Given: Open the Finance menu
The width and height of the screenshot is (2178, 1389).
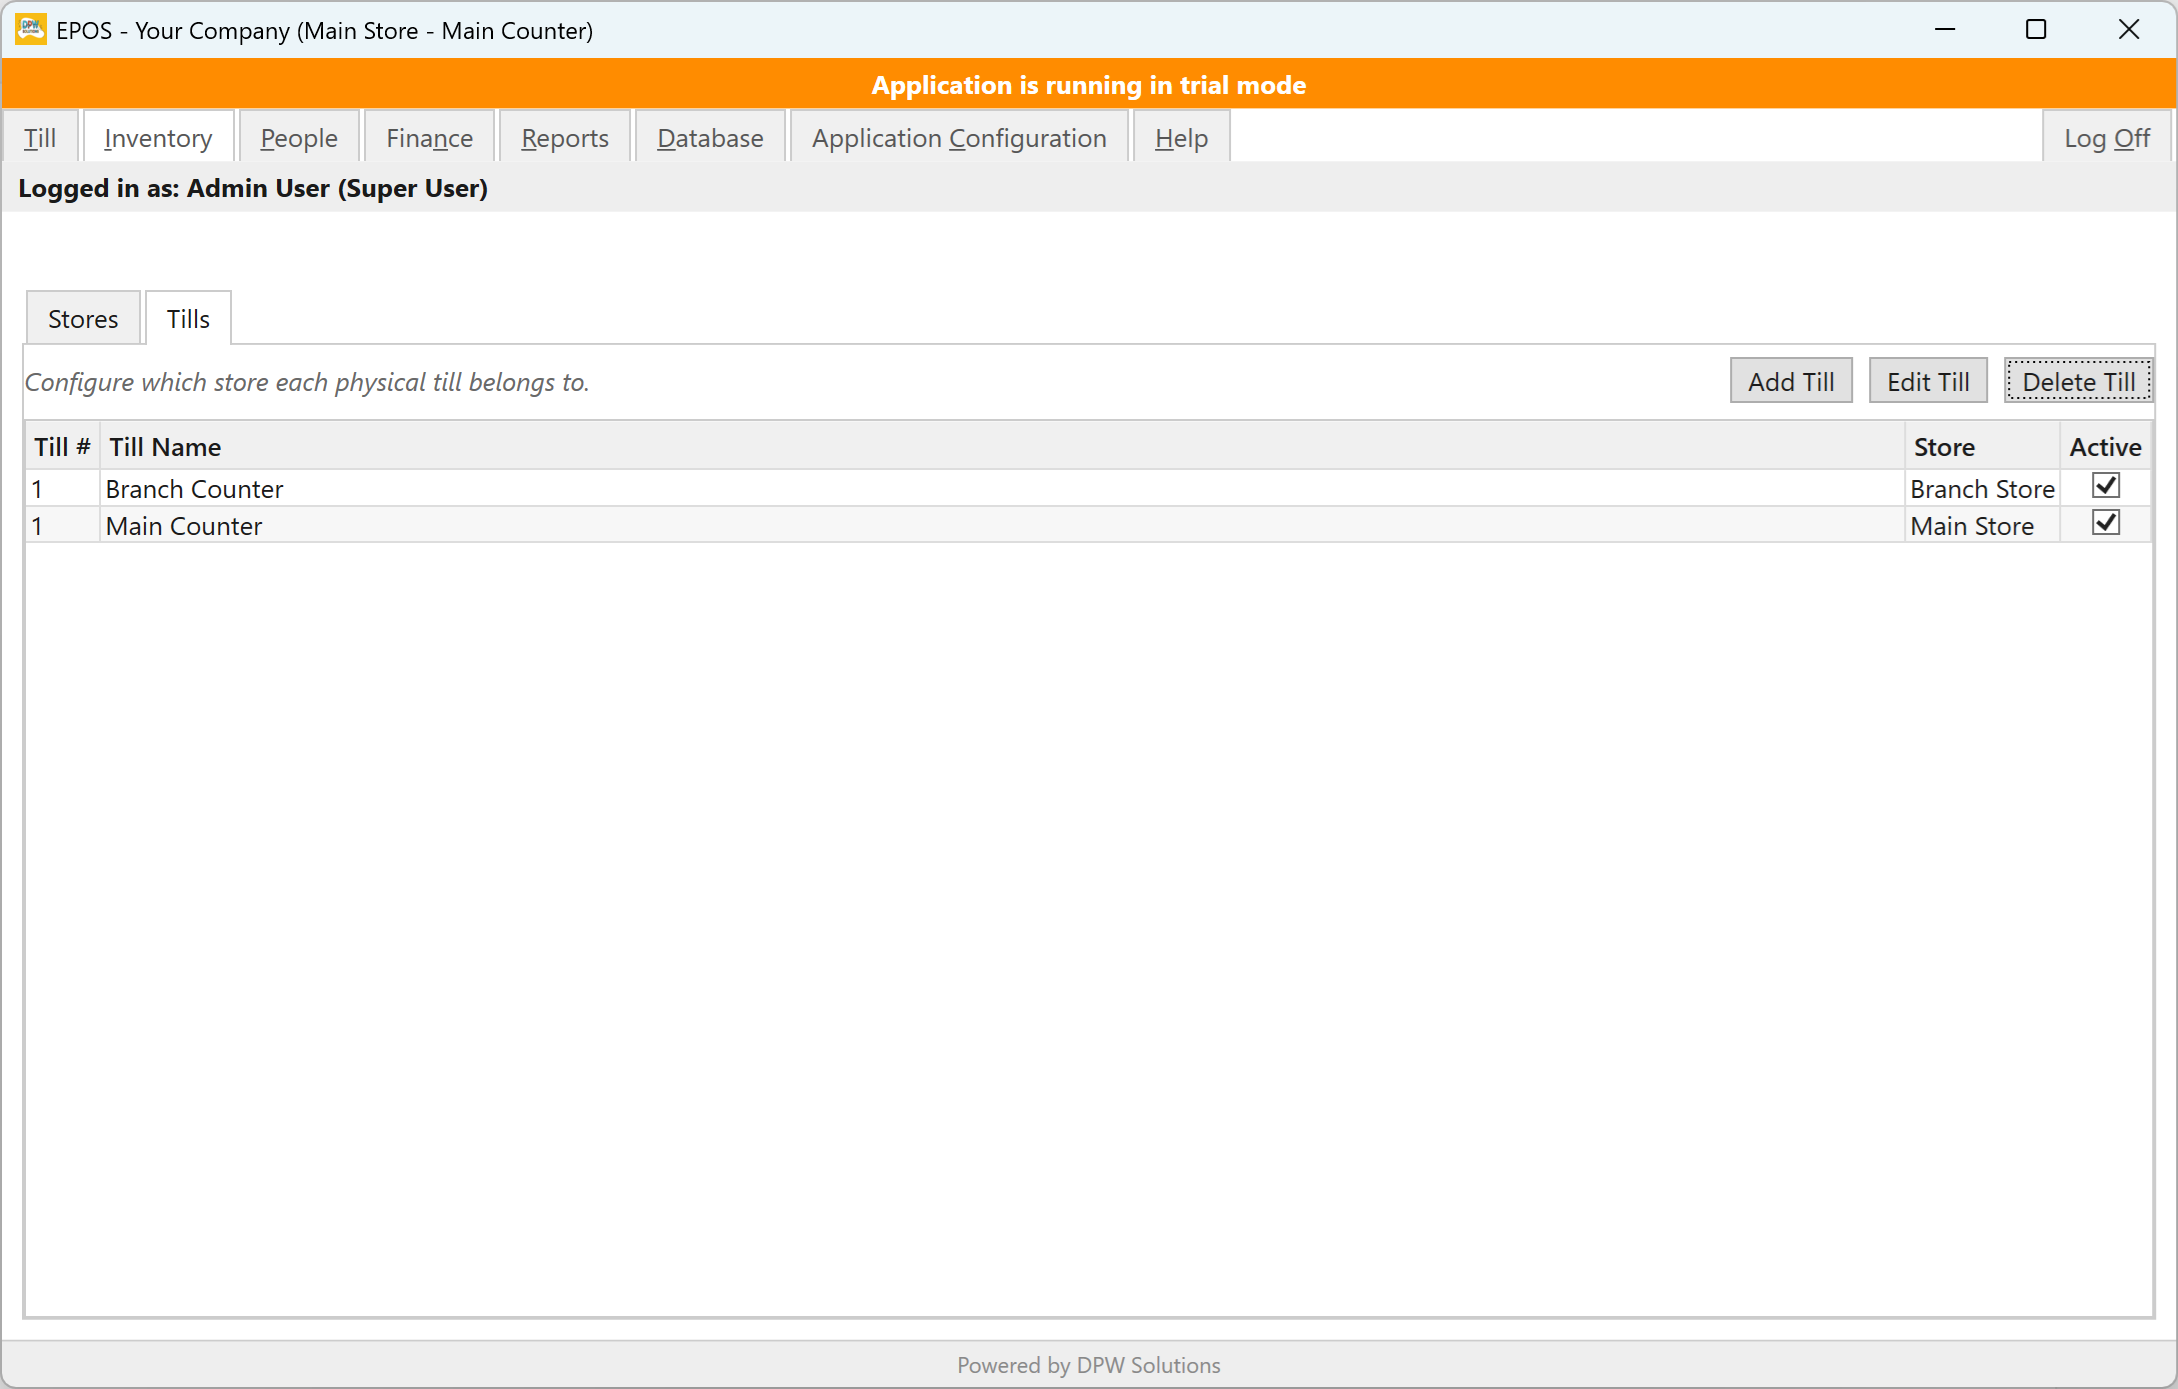Looking at the screenshot, I should click(430, 137).
